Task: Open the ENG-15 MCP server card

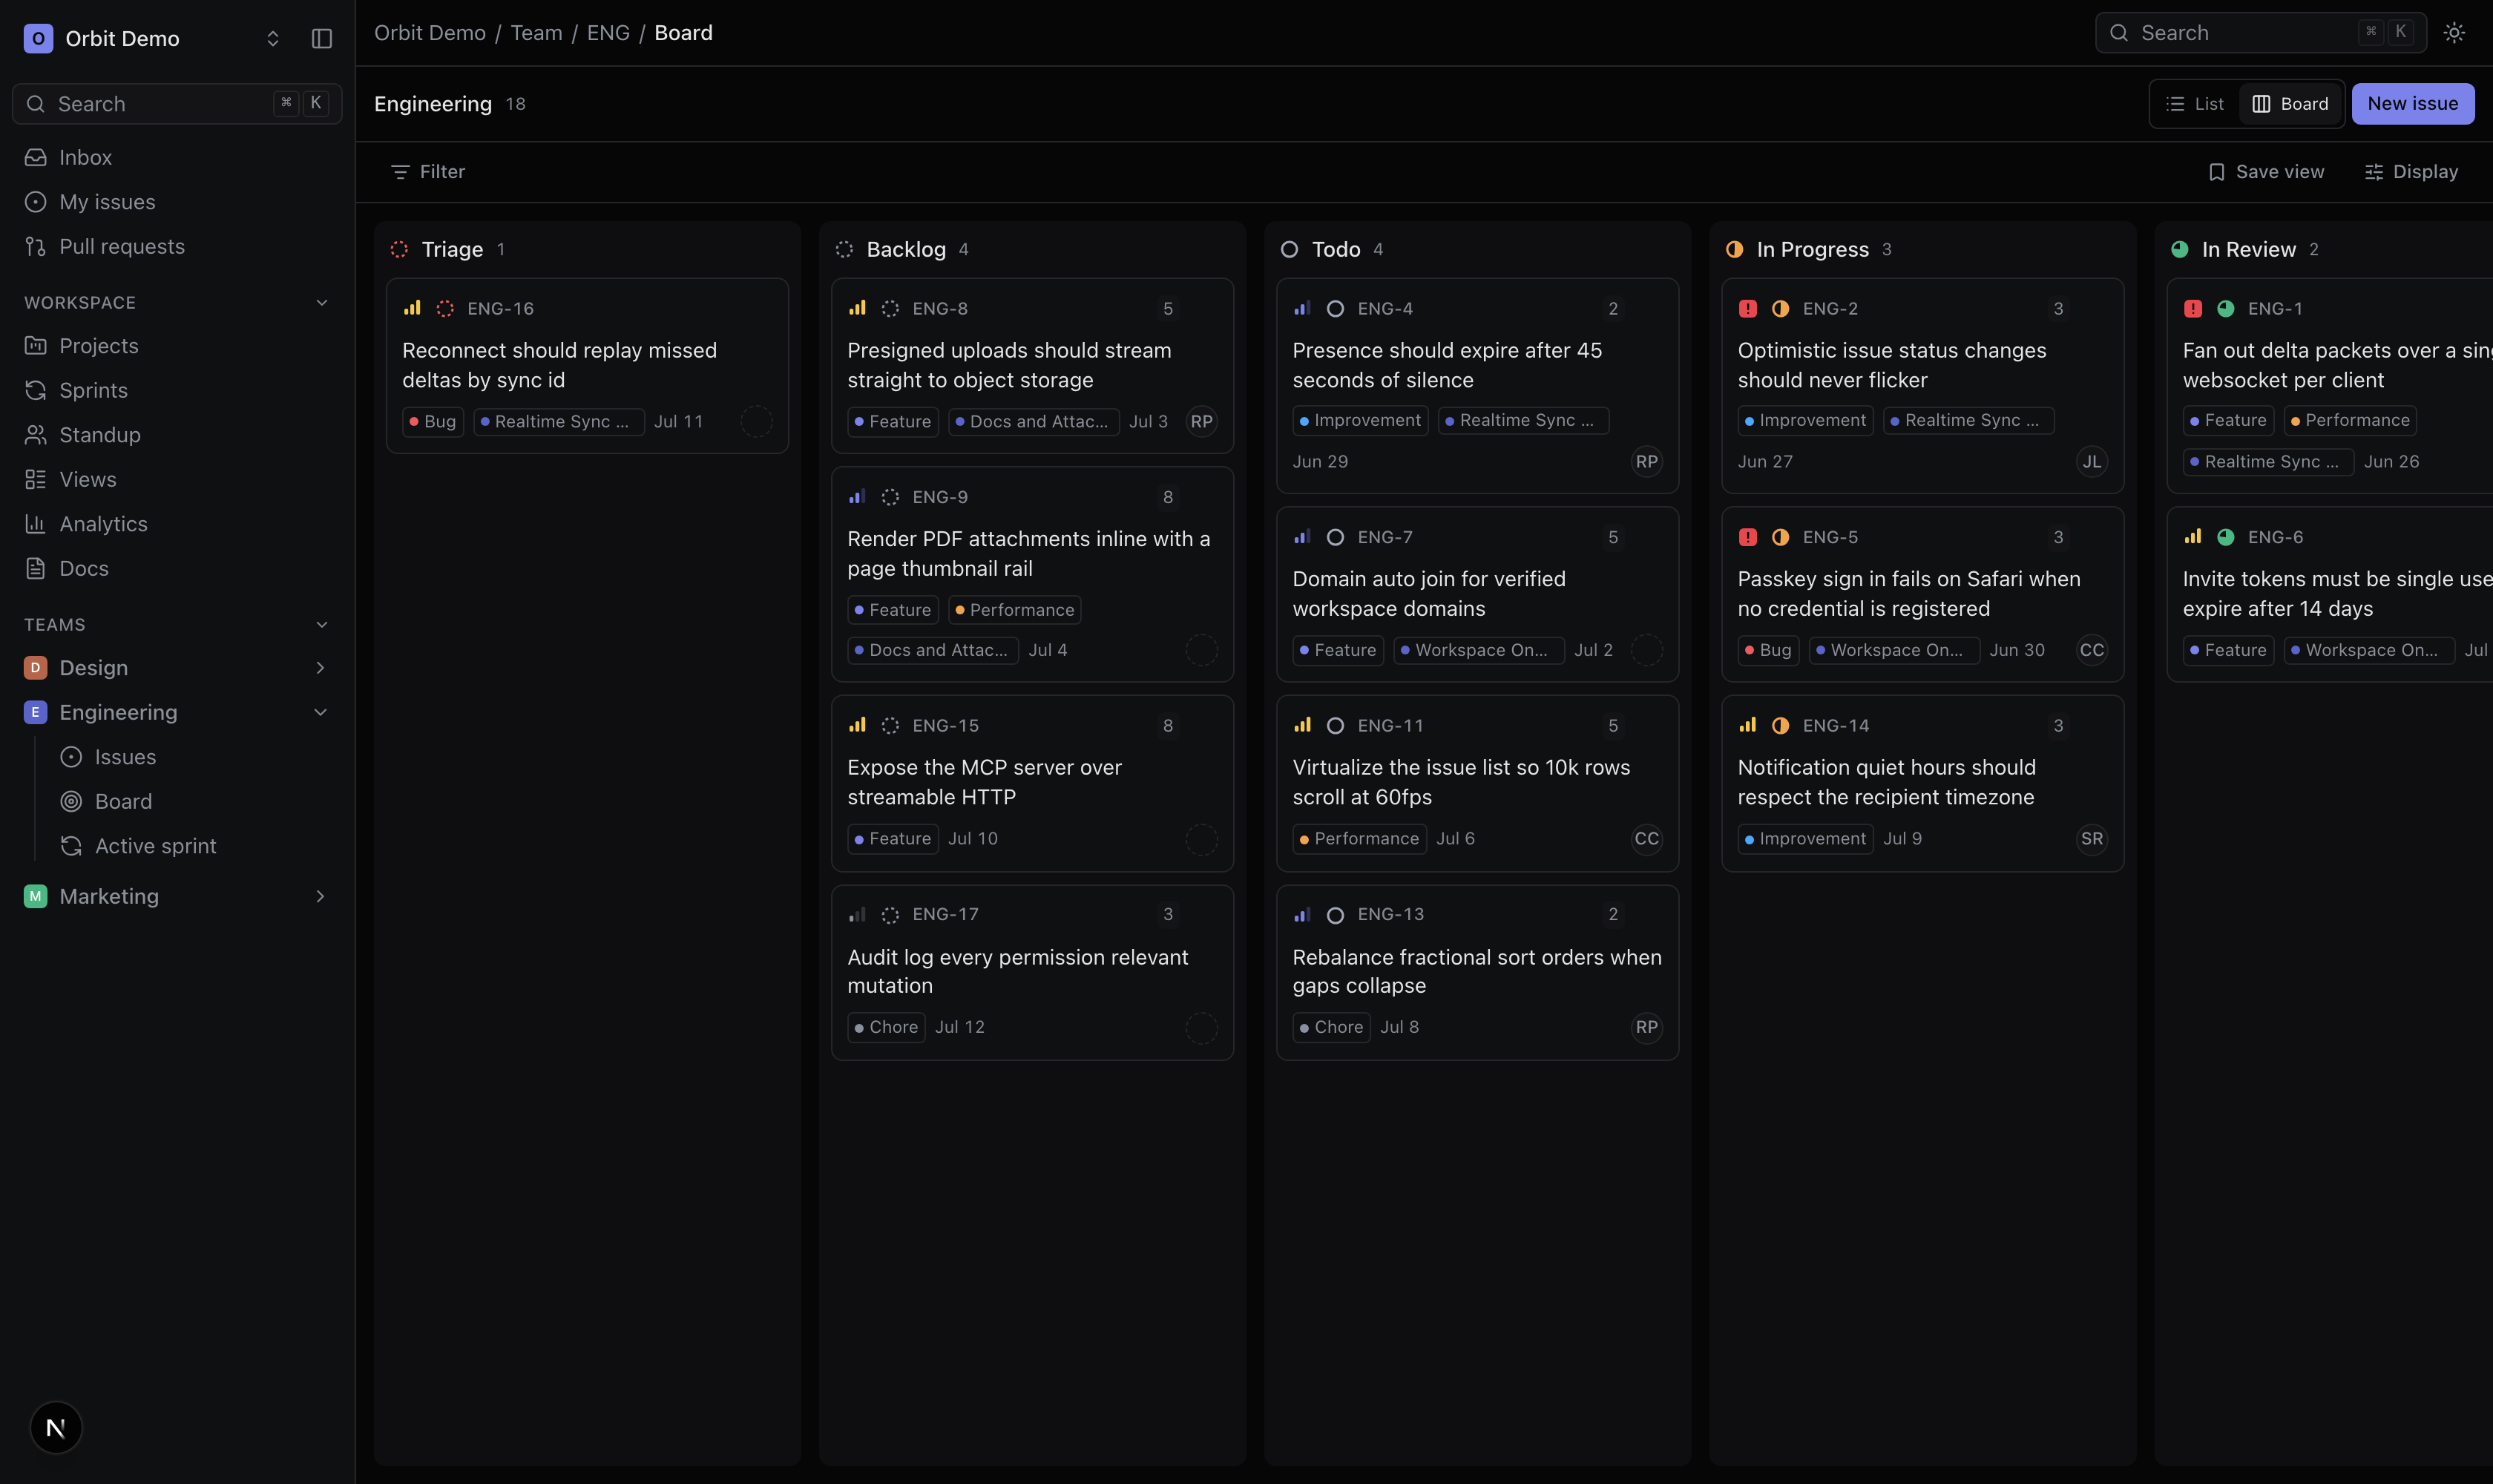Action: pos(1032,783)
